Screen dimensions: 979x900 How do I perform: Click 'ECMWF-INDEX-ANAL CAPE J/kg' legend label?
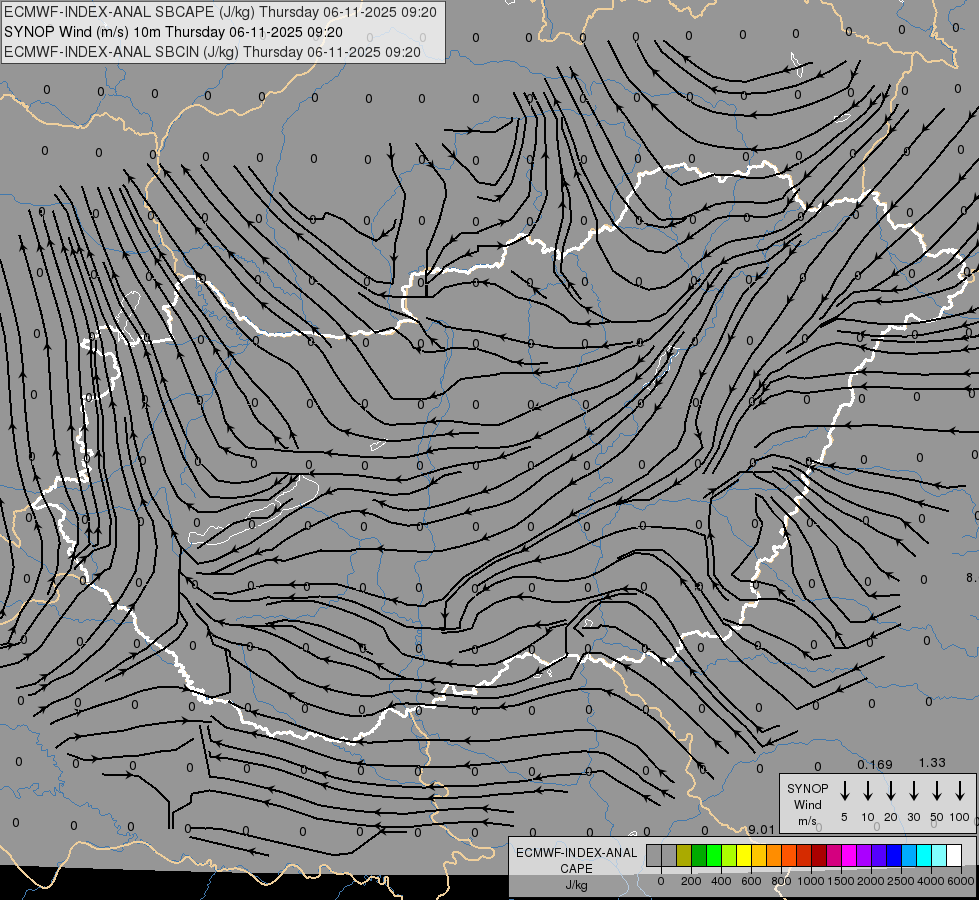[x=576, y=868]
